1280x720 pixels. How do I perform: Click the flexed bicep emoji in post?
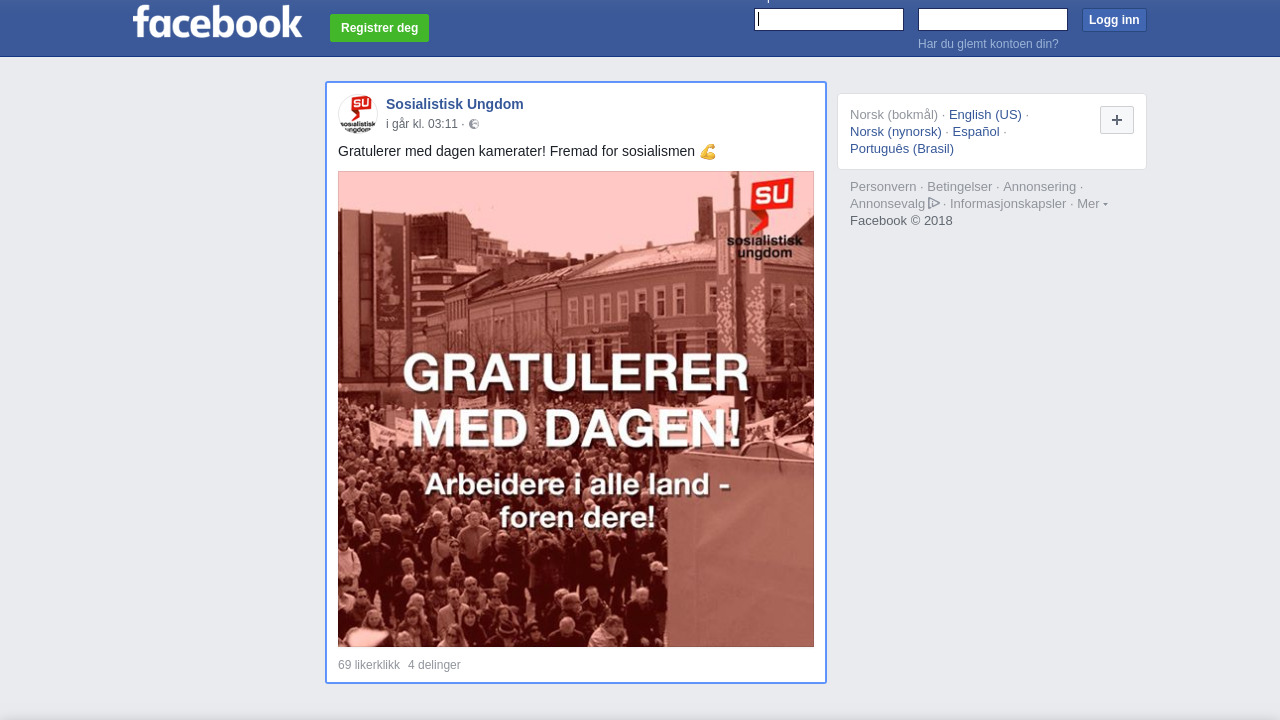(x=708, y=152)
